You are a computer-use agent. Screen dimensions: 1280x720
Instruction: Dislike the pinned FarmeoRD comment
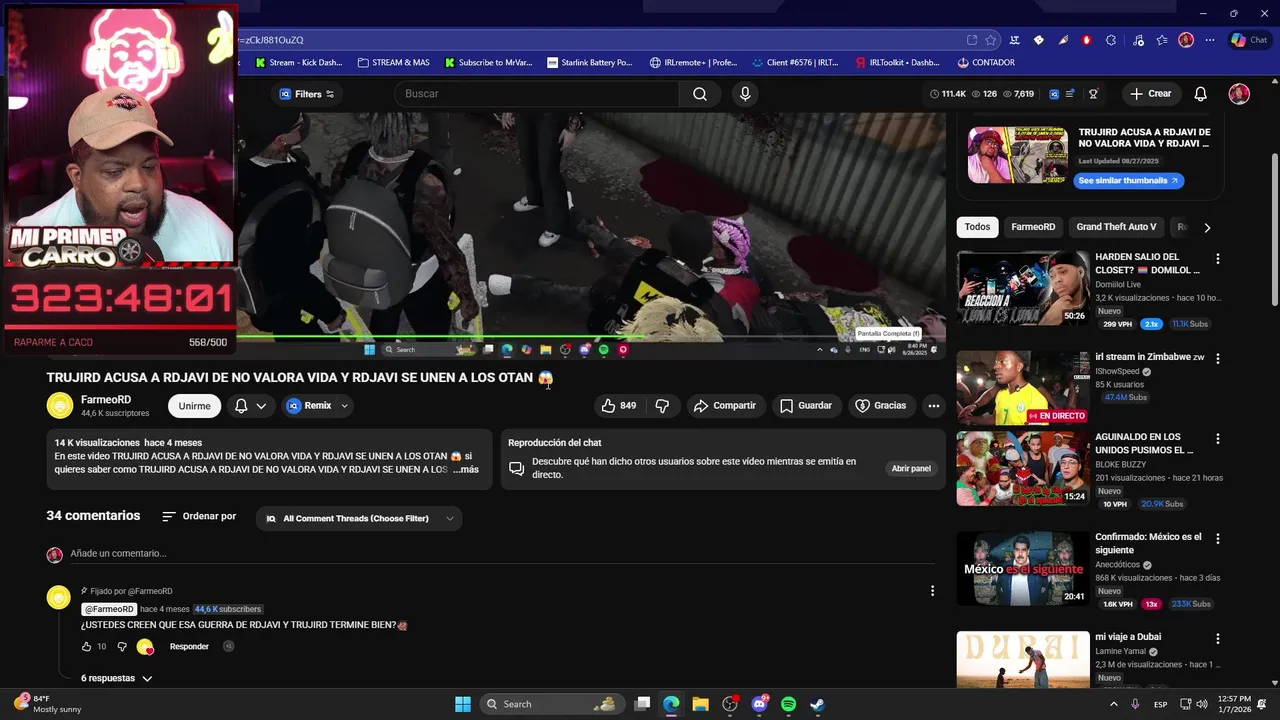click(122, 647)
